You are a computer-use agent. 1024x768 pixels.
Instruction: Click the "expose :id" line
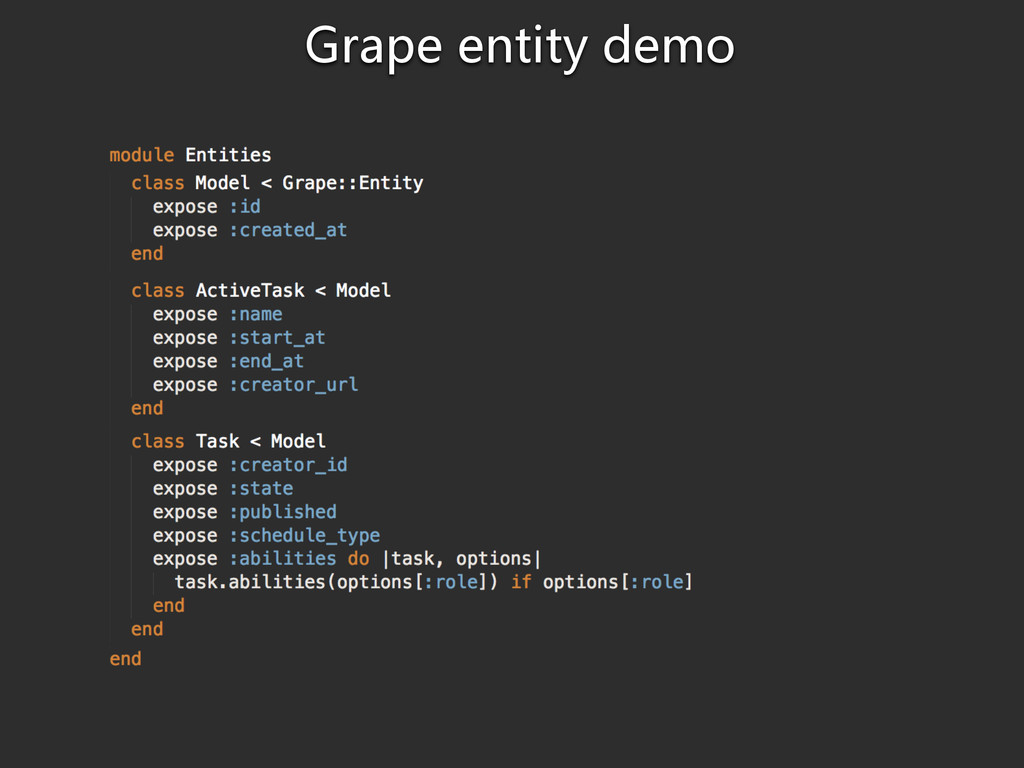point(206,206)
